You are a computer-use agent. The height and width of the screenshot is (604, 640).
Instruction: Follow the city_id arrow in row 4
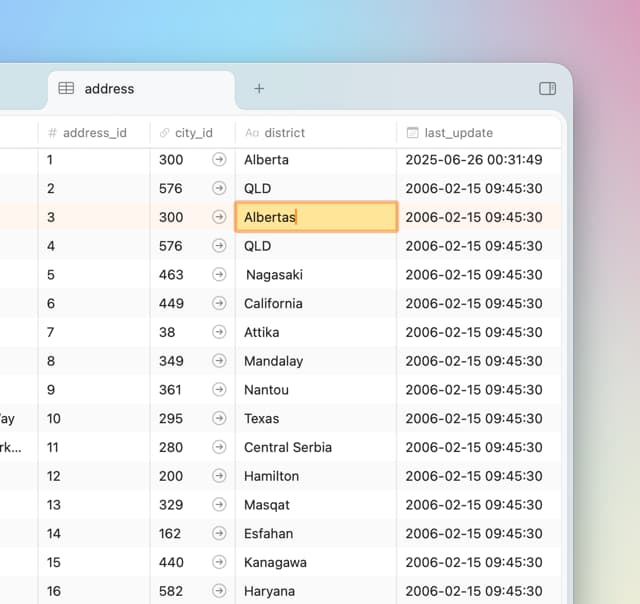pyautogui.click(x=219, y=246)
